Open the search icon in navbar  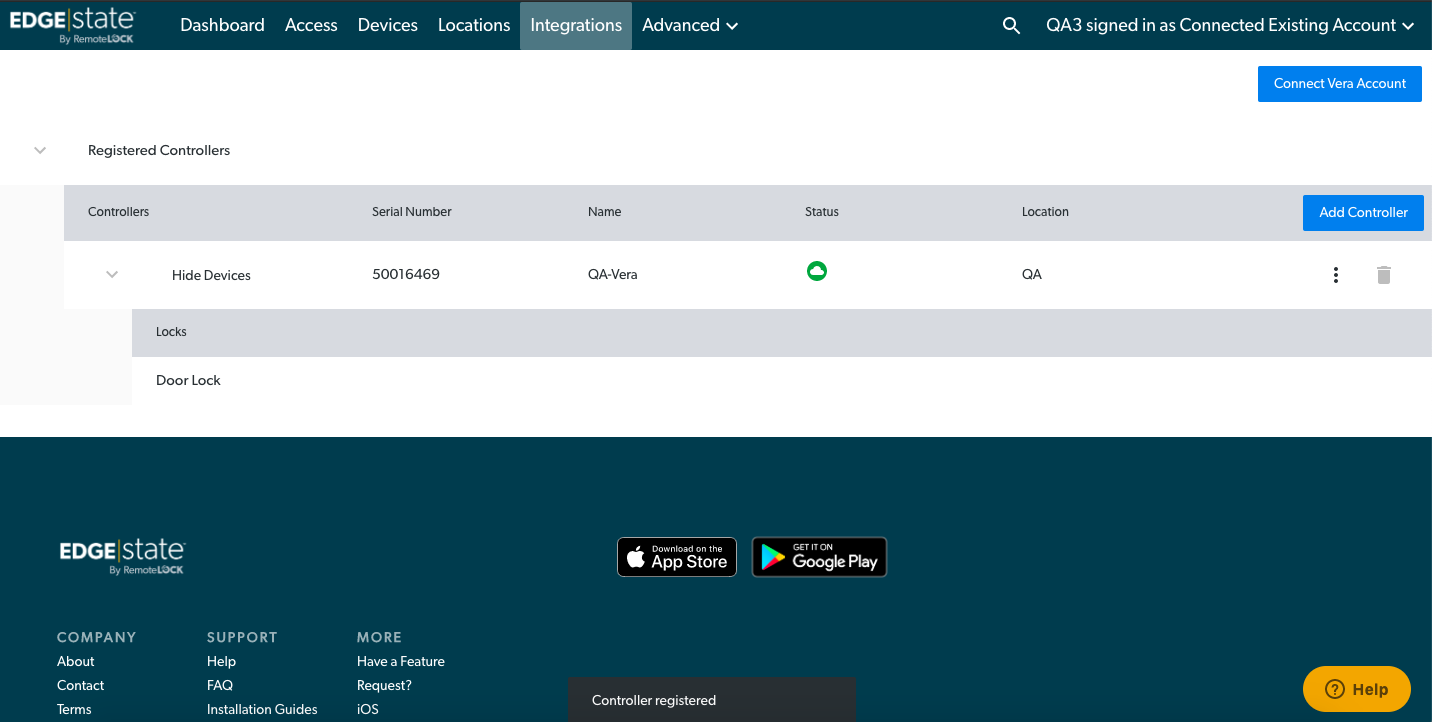click(1011, 25)
